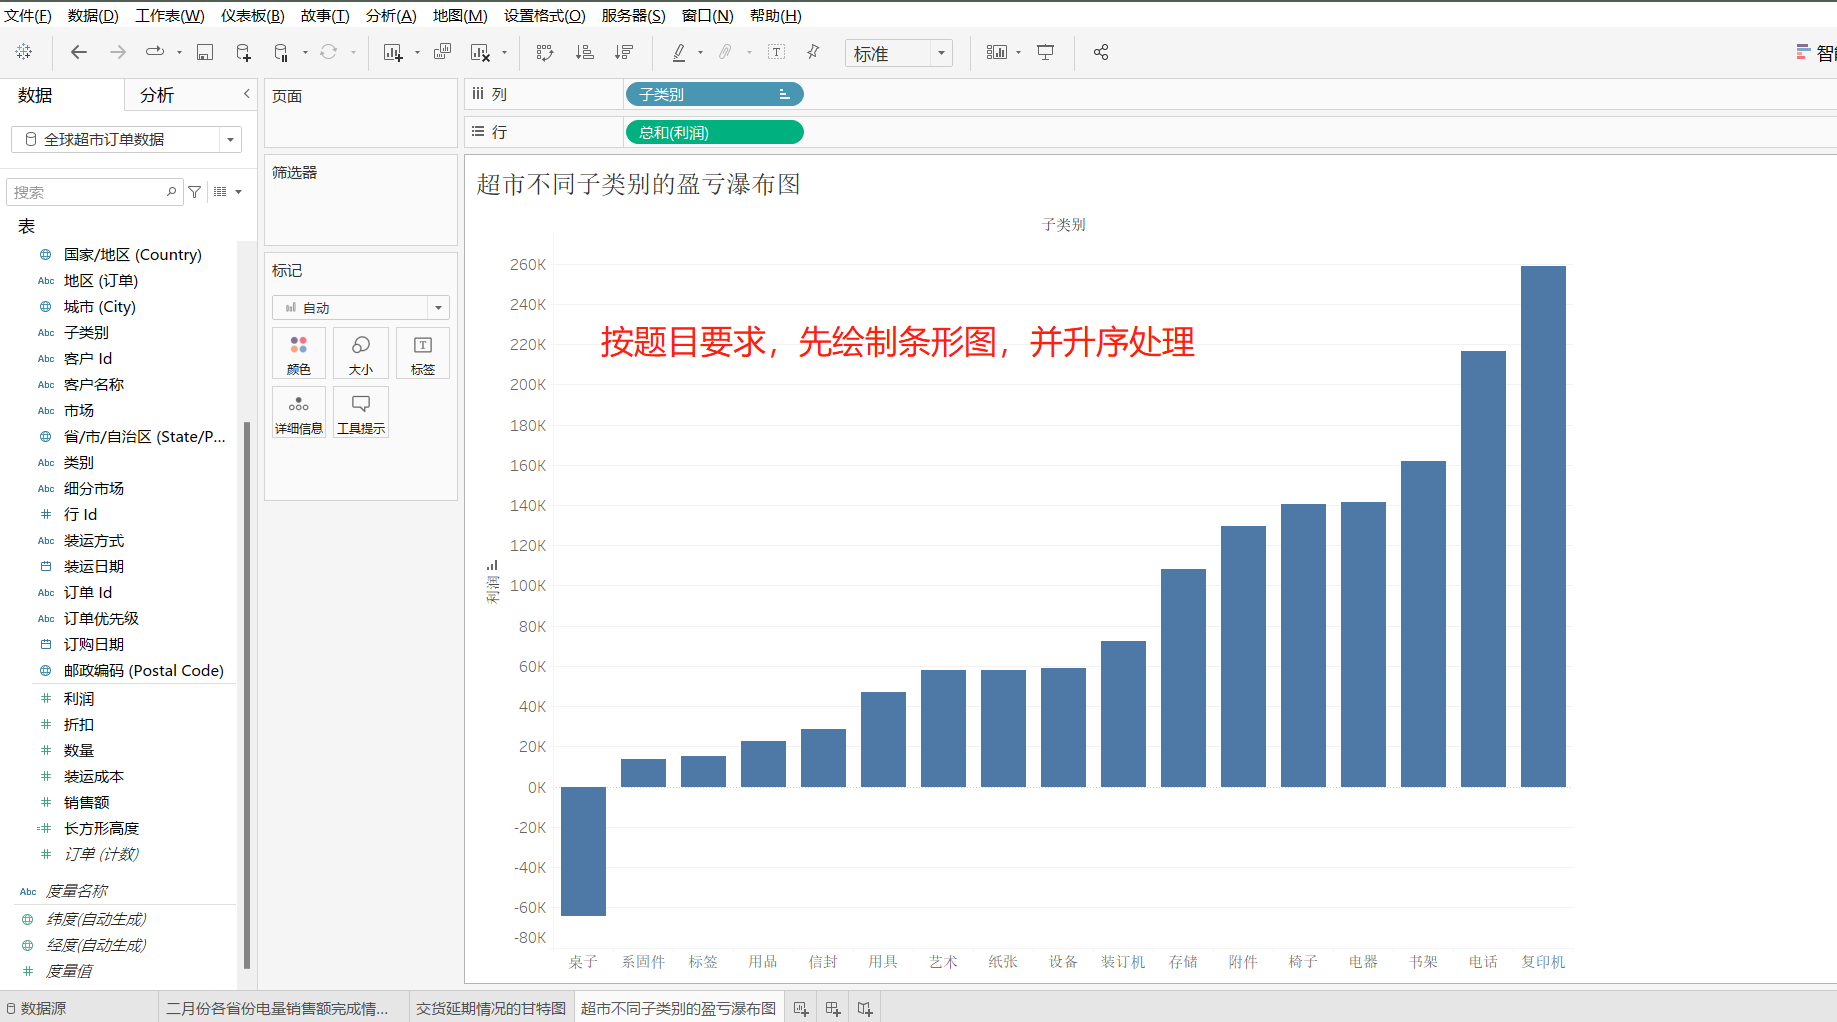The width and height of the screenshot is (1837, 1022).
Task: Click the show/hide cards icon
Action: (x=997, y=52)
